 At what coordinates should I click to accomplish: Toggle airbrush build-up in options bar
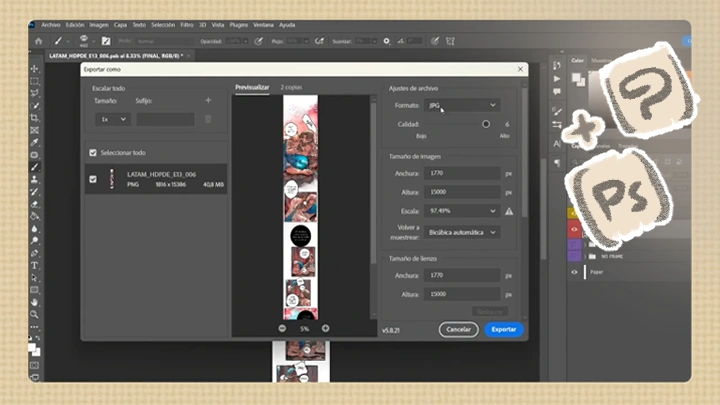coord(320,41)
